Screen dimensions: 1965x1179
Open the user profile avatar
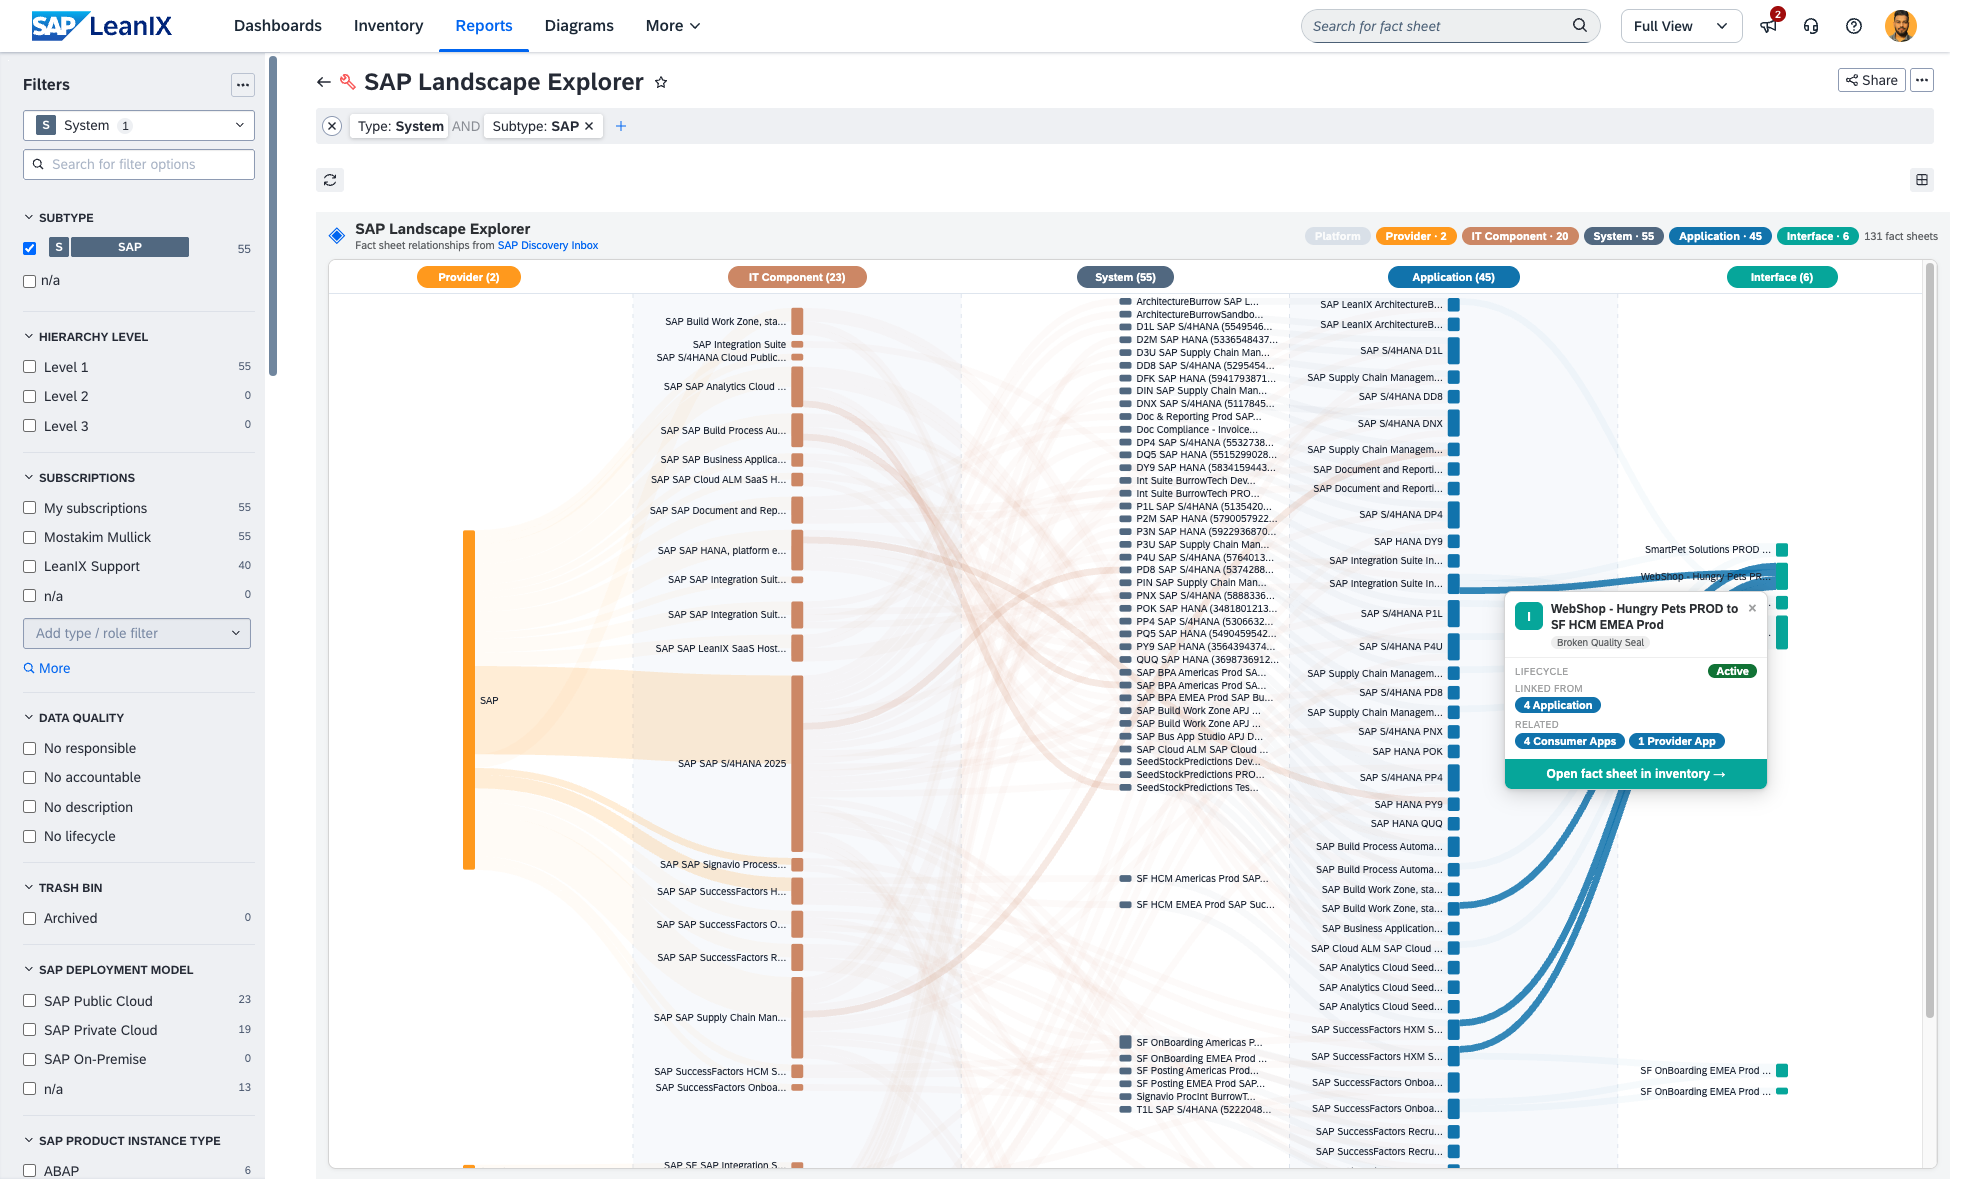[1900, 26]
